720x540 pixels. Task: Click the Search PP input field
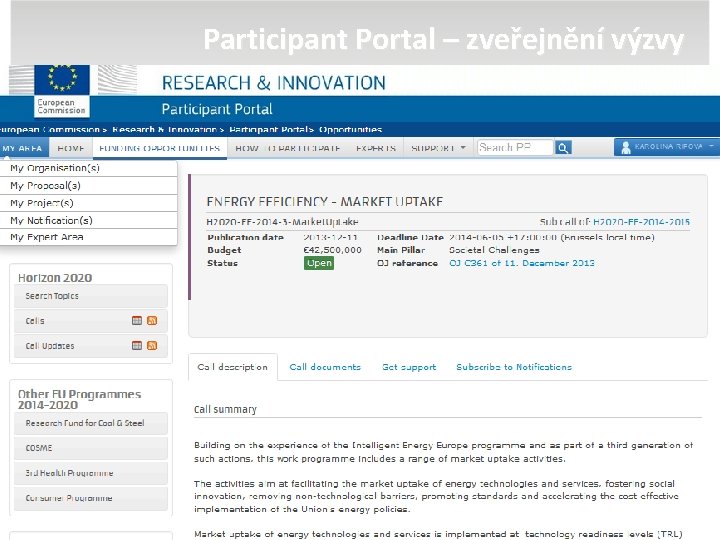515,147
